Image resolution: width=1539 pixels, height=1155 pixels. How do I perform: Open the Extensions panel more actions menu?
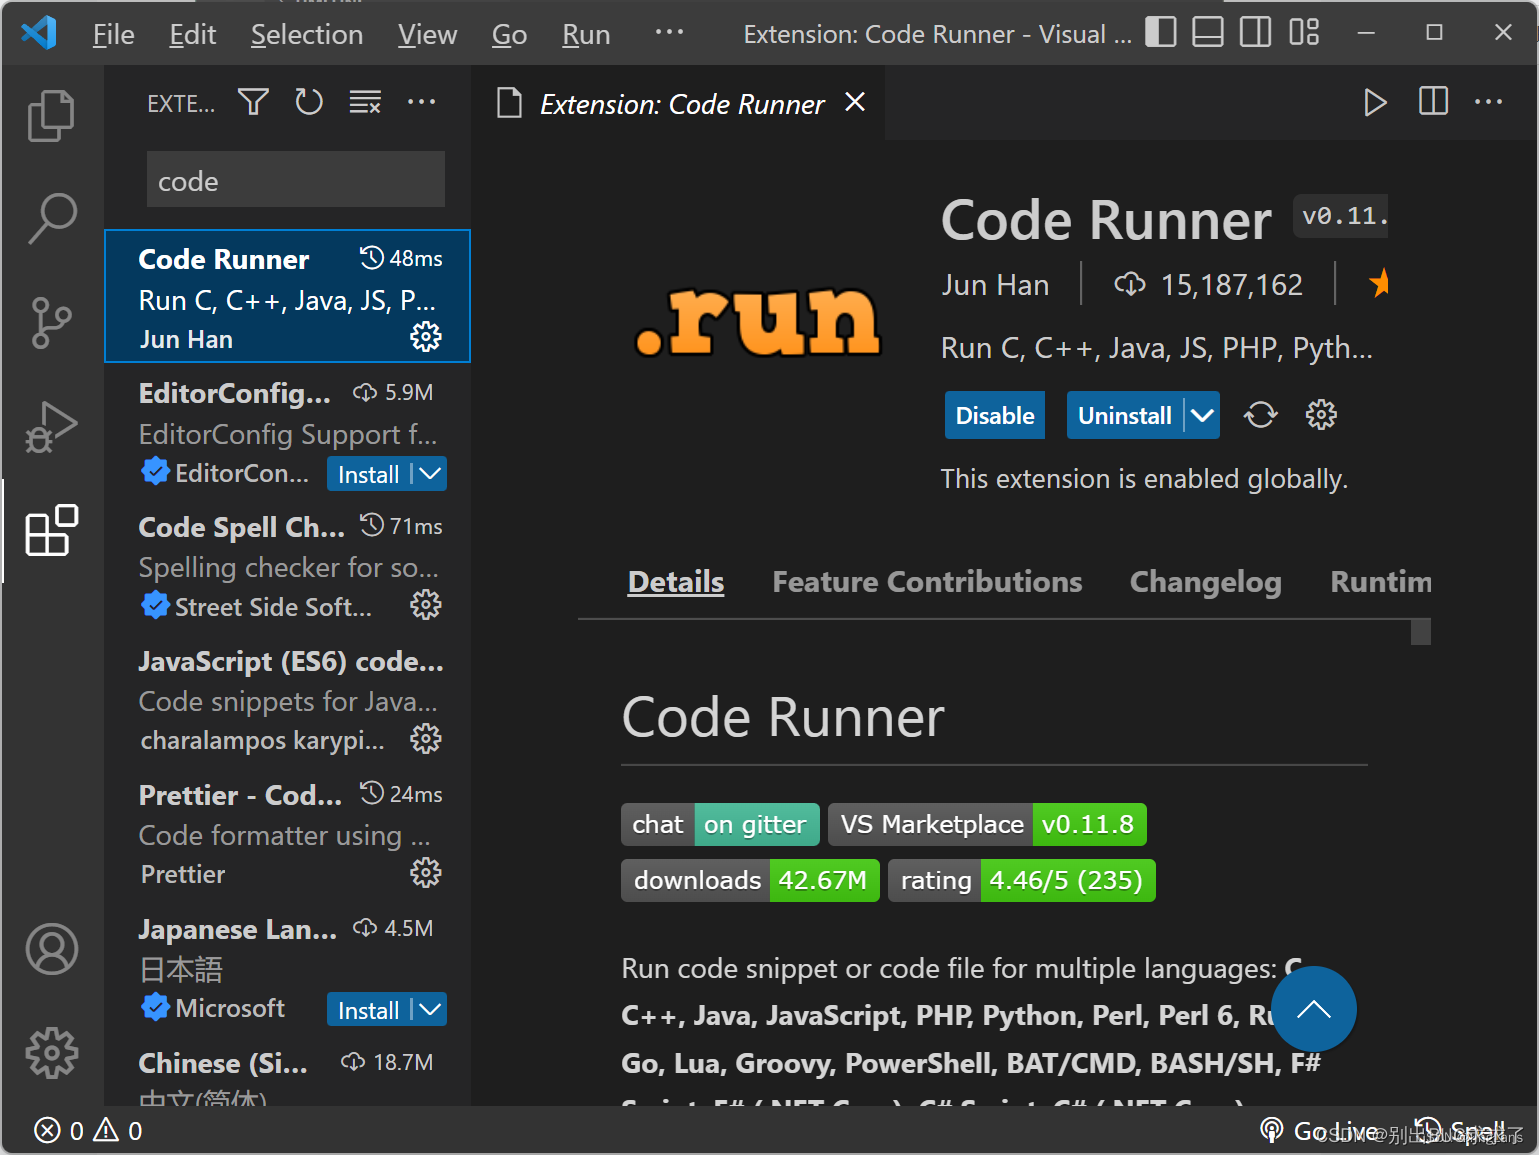[x=421, y=102]
